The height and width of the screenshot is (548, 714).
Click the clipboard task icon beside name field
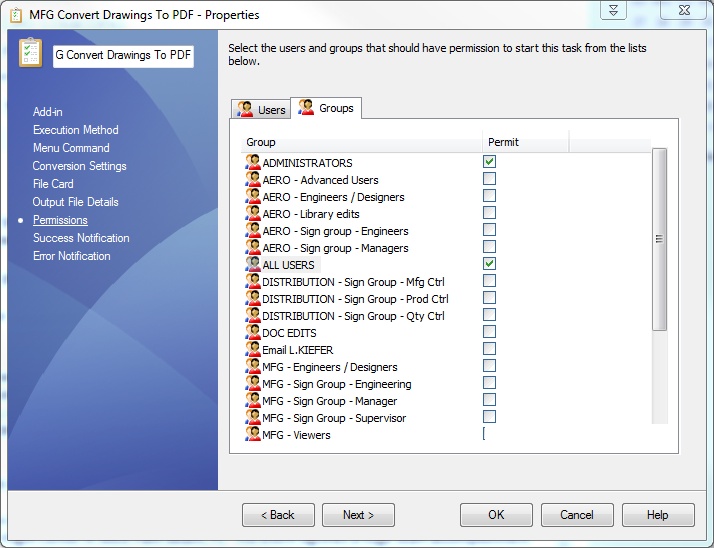[31, 53]
